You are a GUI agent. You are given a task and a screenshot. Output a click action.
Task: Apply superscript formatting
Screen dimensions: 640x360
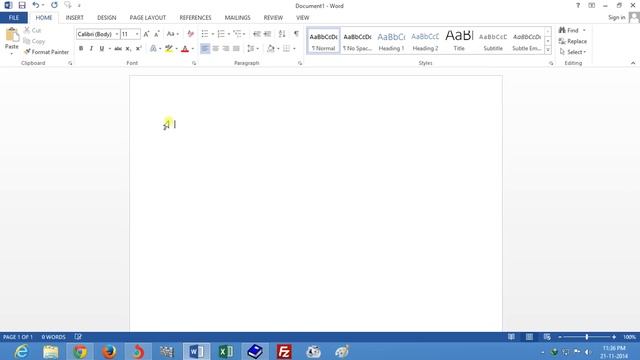click(138, 49)
